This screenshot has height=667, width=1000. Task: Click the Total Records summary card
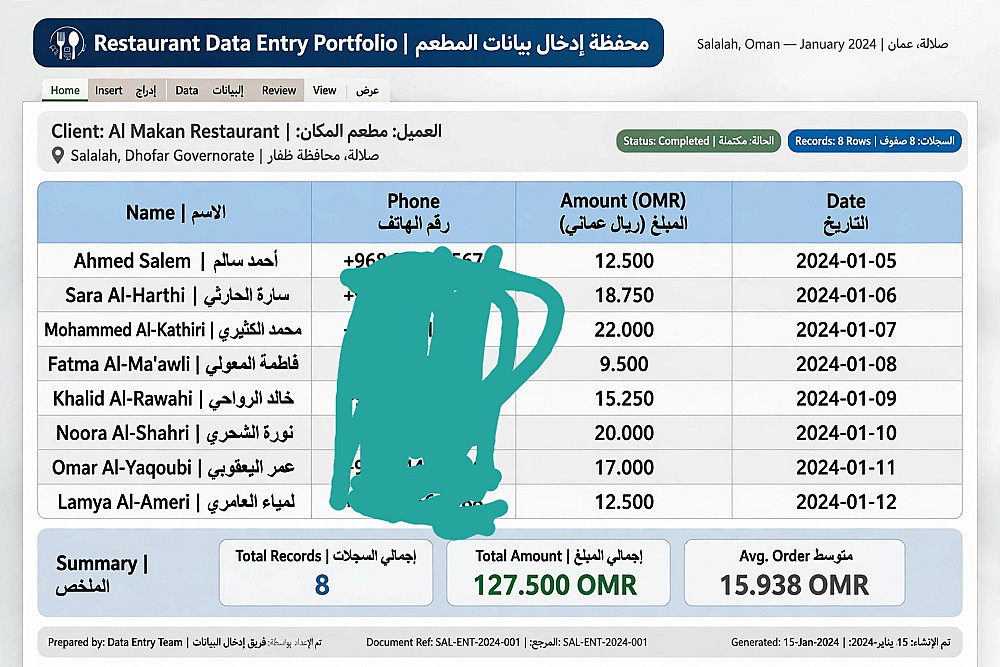[x=326, y=573]
